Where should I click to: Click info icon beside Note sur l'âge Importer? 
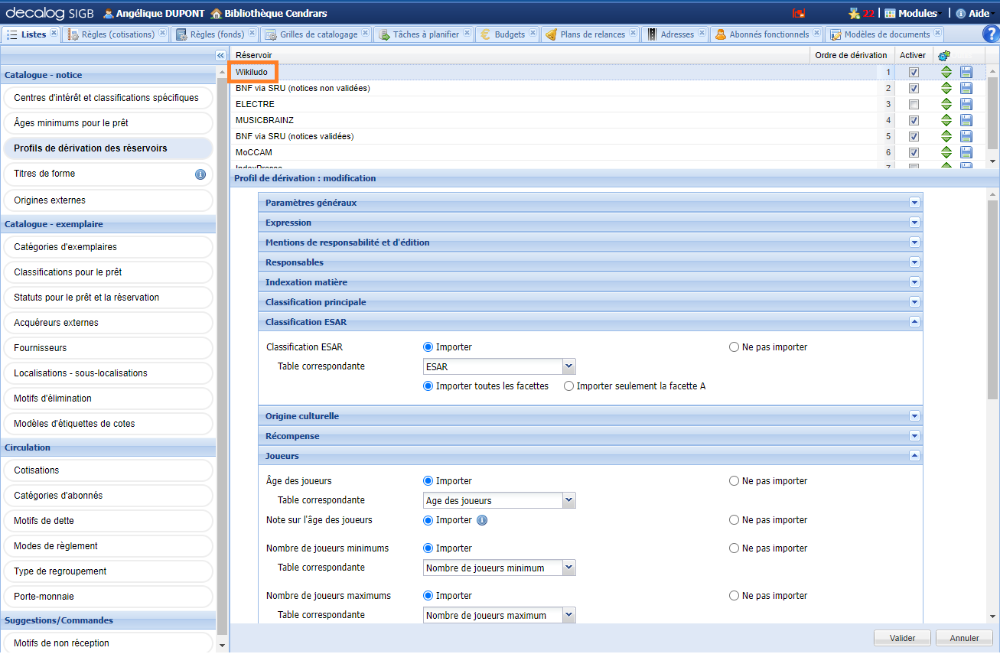click(482, 520)
